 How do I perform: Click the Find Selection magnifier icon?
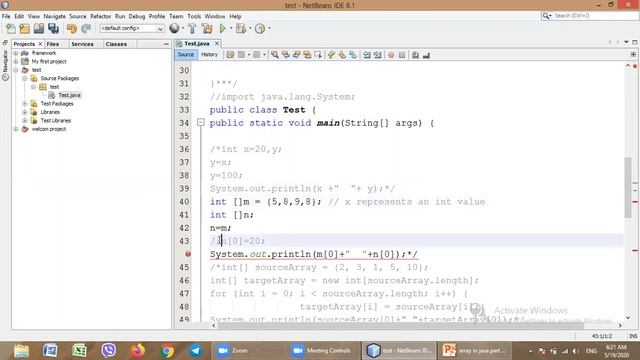point(275,55)
